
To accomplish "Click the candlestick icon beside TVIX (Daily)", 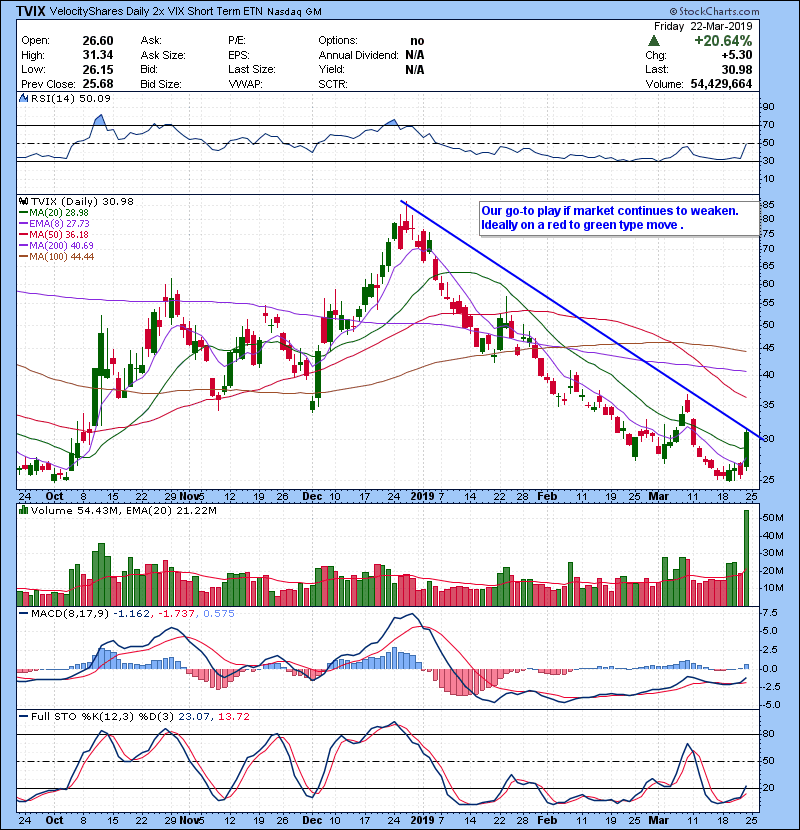I will click(23, 202).
